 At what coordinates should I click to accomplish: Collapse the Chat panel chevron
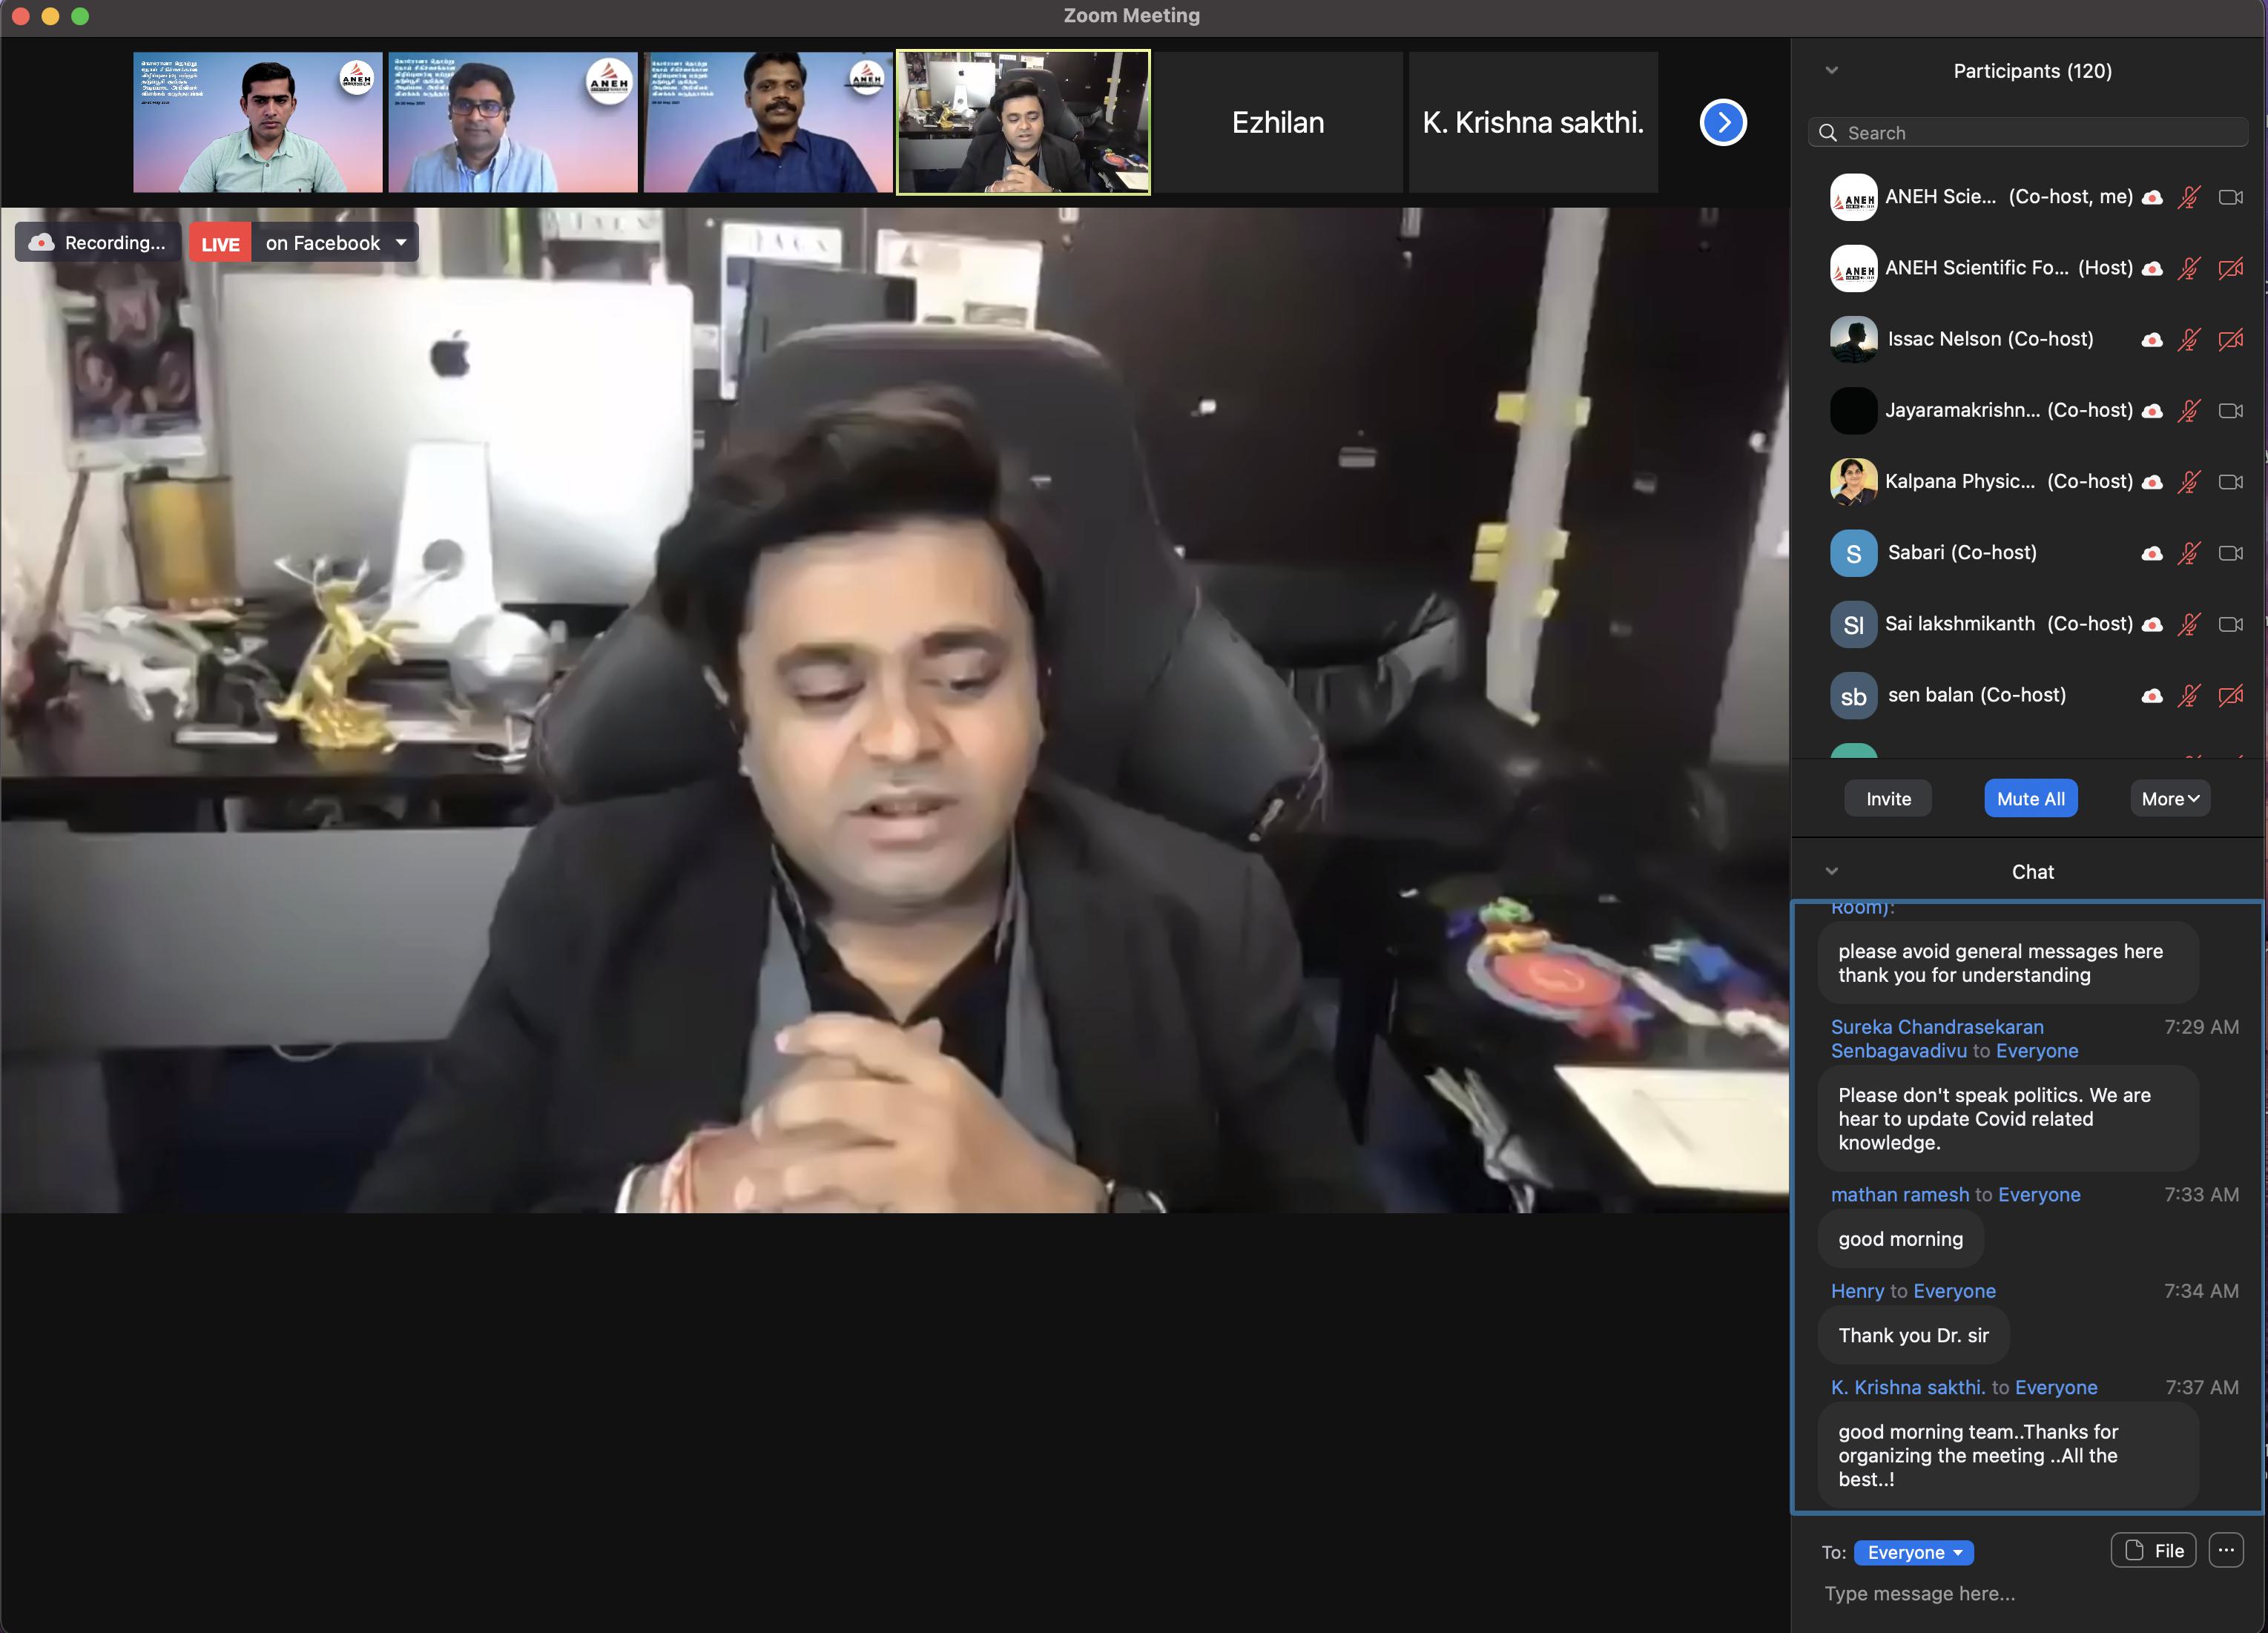coord(1832,871)
